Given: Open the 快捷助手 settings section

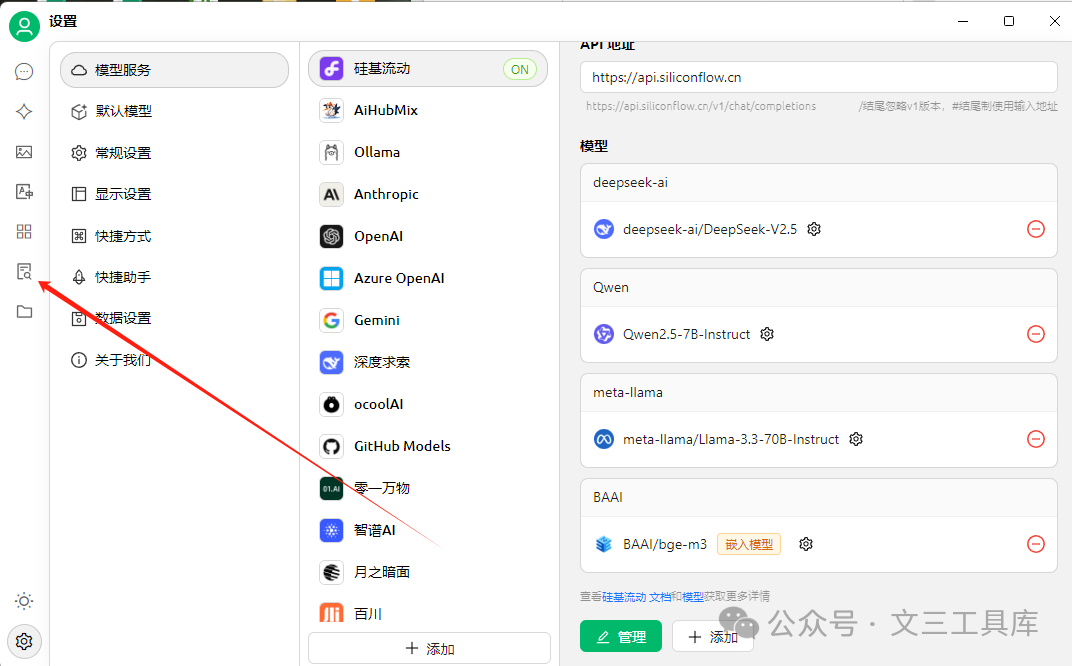Looking at the screenshot, I should pos(174,277).
